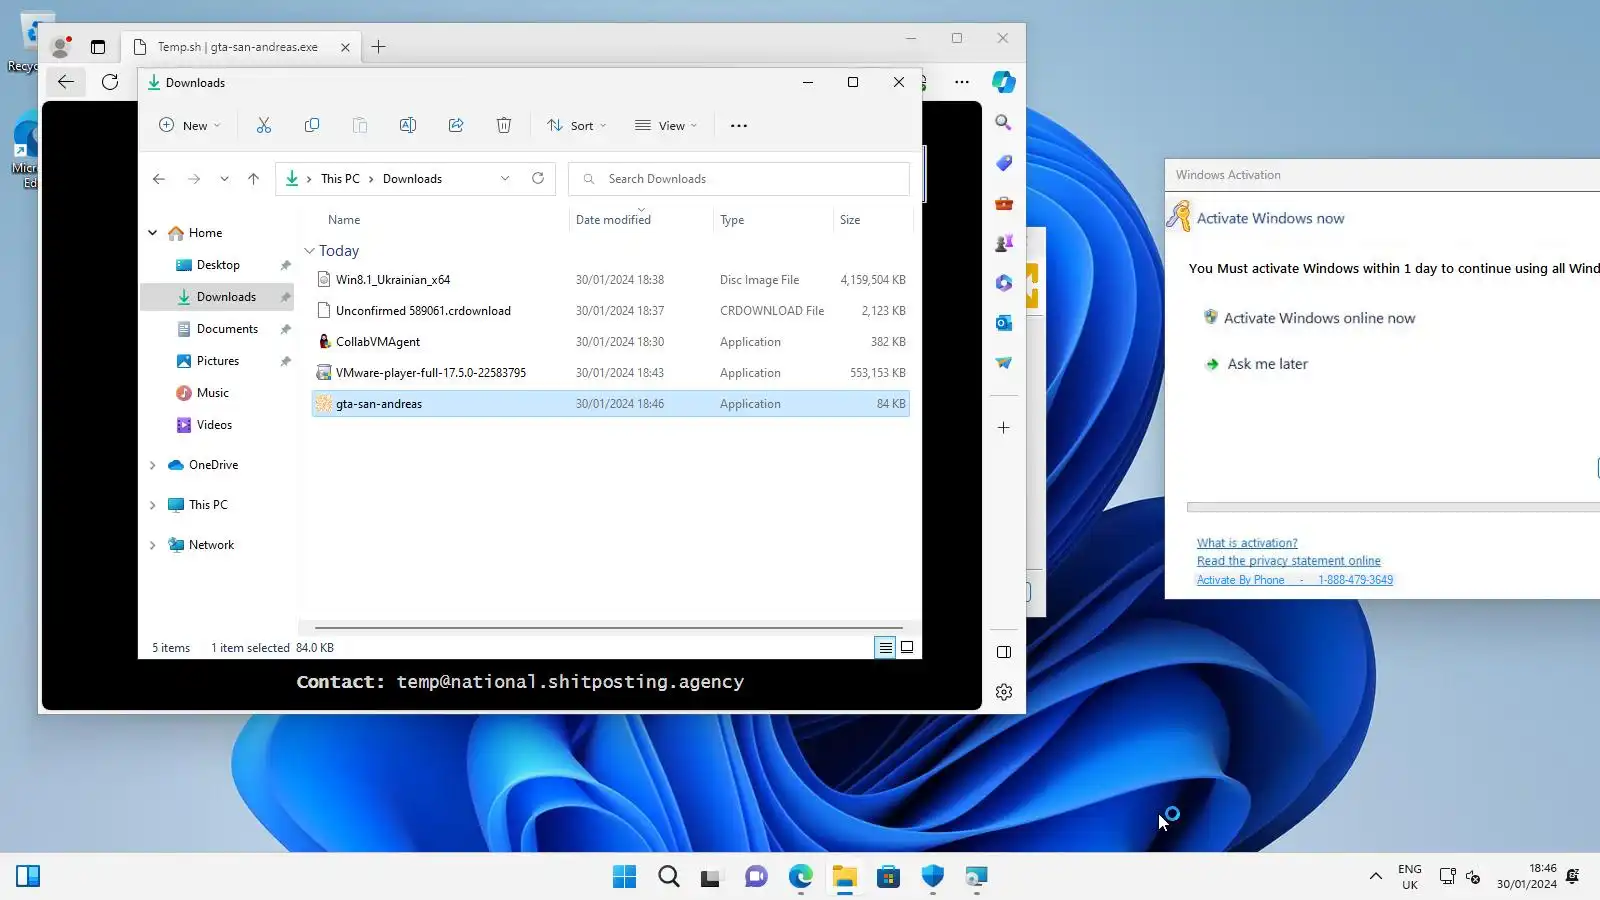This screenshot has height=900, width=1600.
Task: Select the CollabVMAgent application file
Action: click(x=610, y=342)
